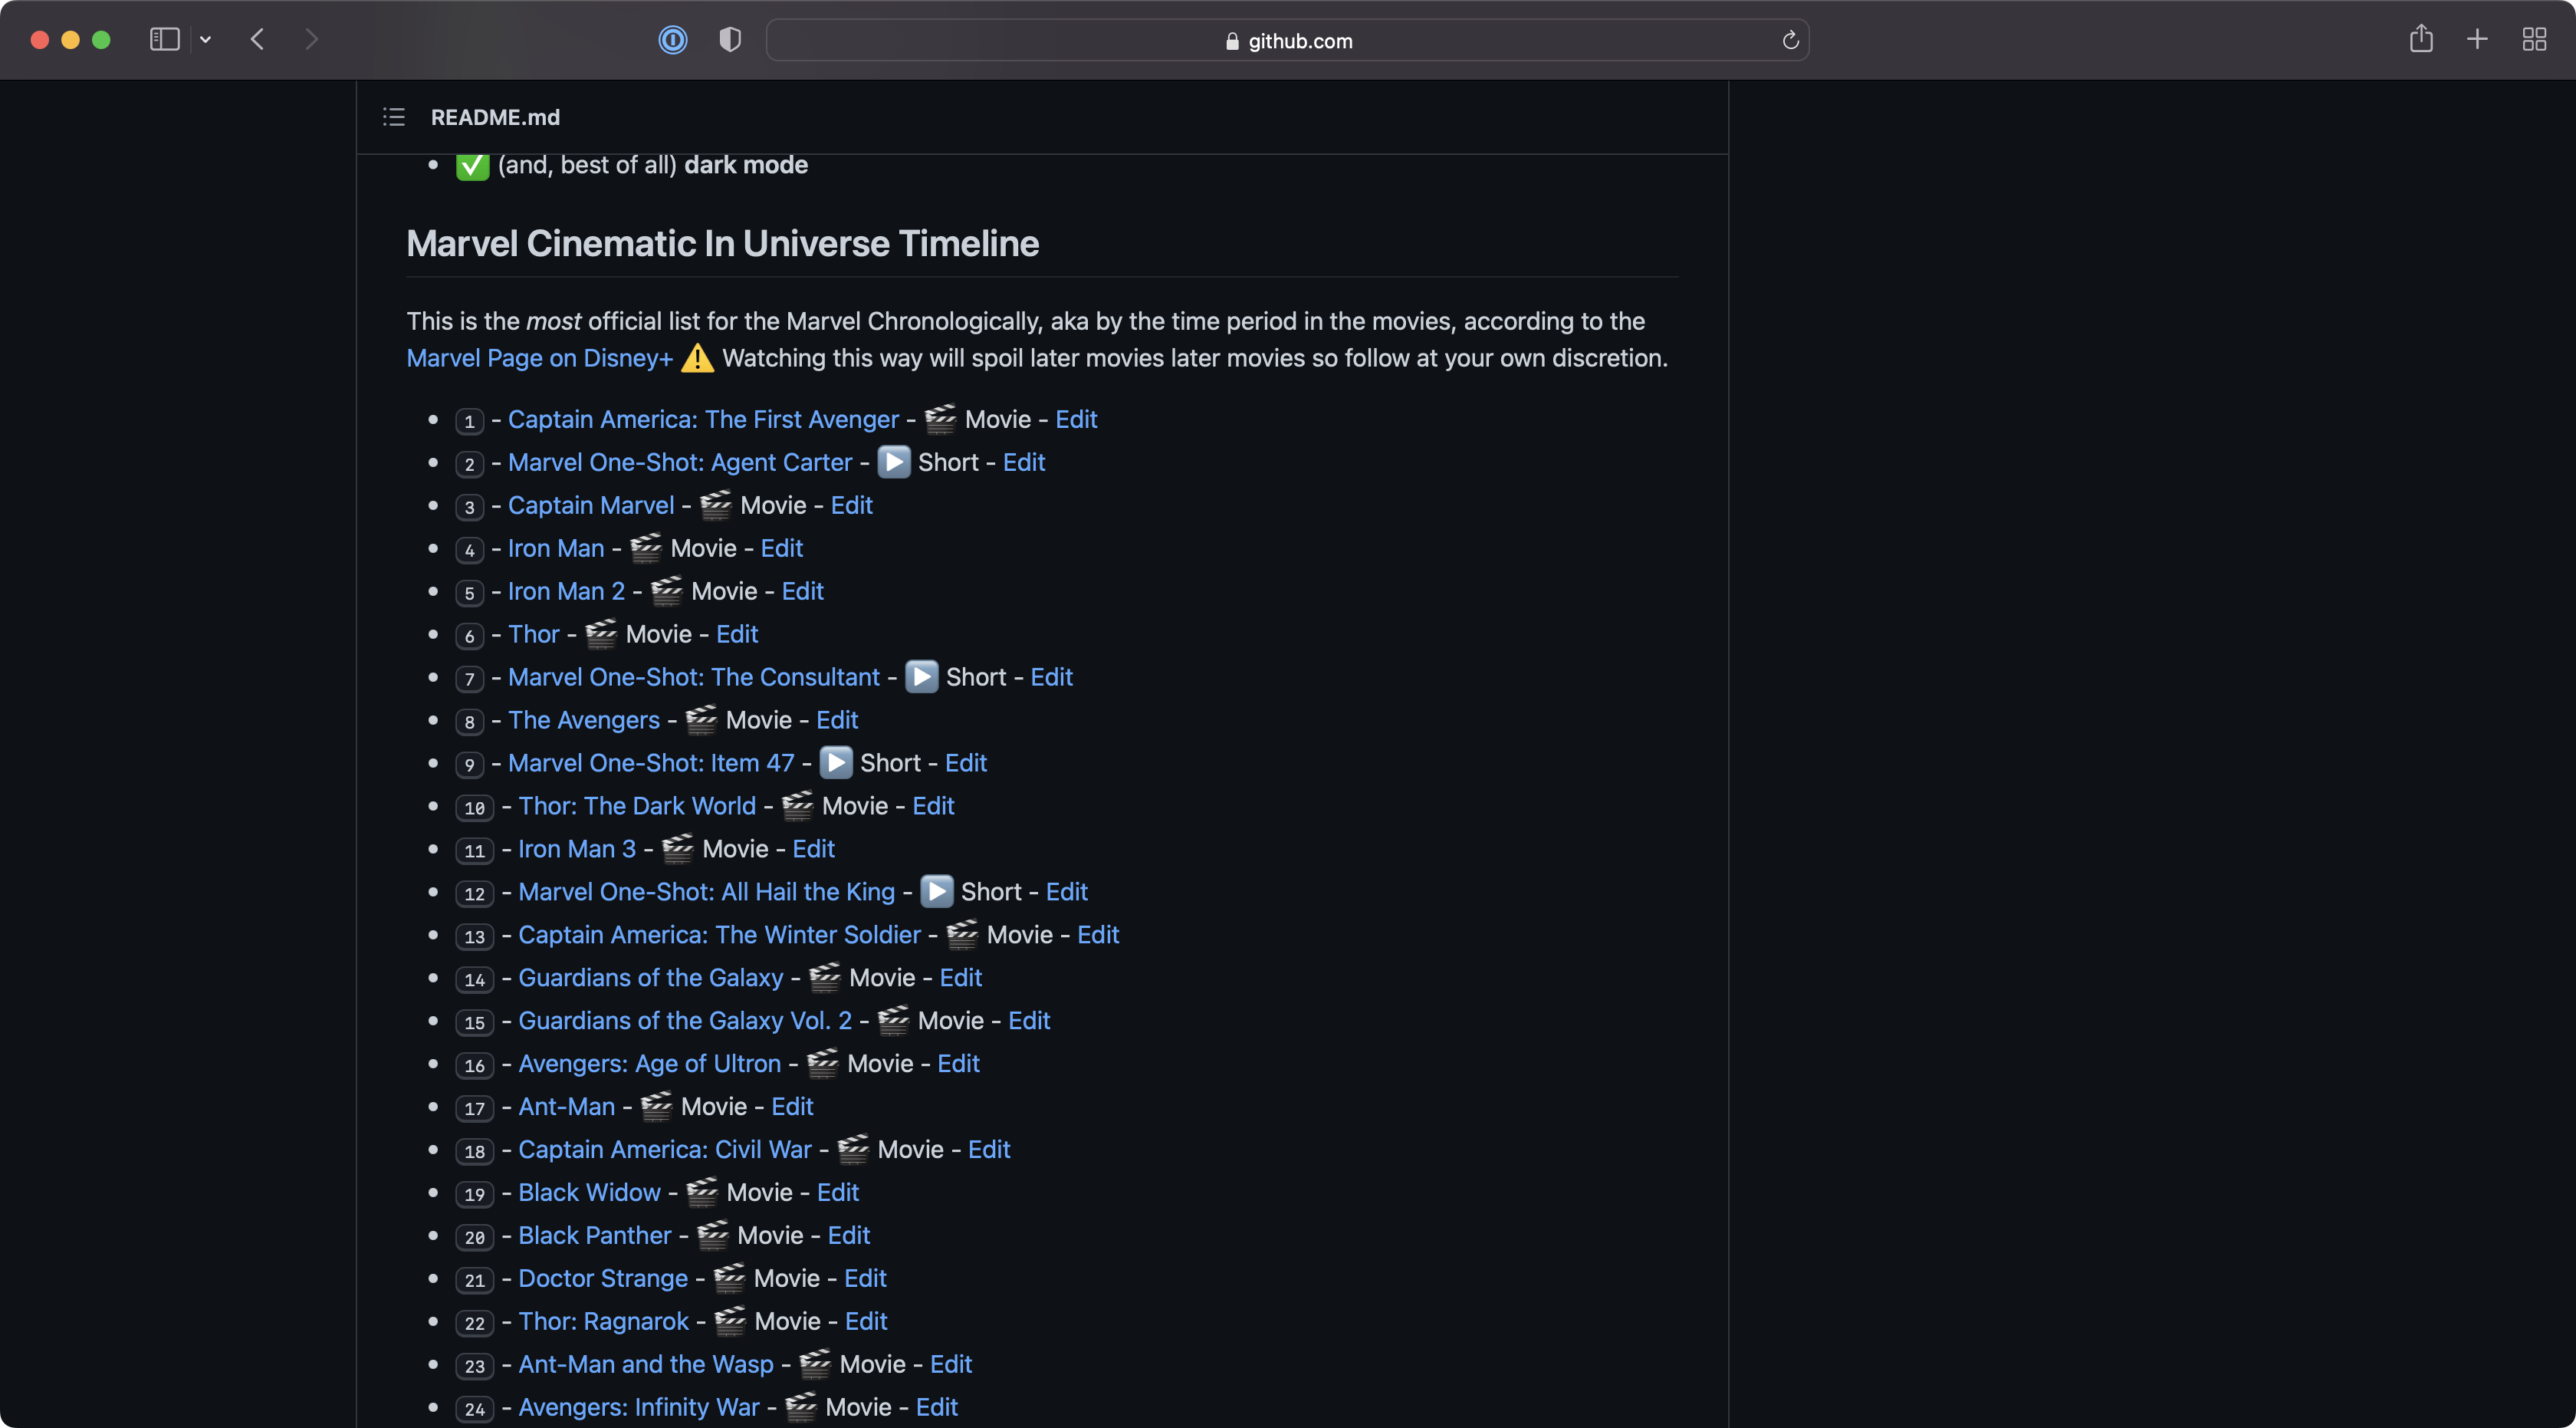Screen dimensions: 2576x1428
Task: Reload the github.com page
Action: [x=1790, y=40]
